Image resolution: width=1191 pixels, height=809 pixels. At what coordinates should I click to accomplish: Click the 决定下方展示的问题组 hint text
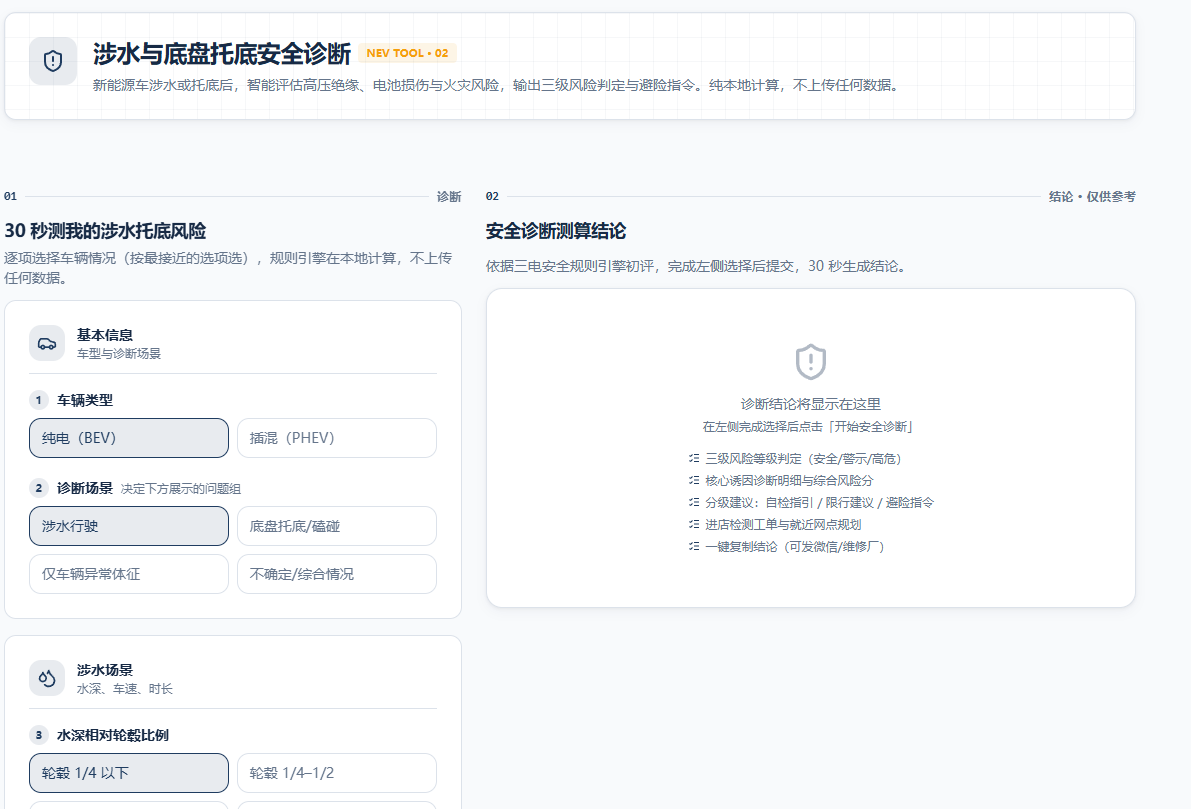[x=181, y=489]
